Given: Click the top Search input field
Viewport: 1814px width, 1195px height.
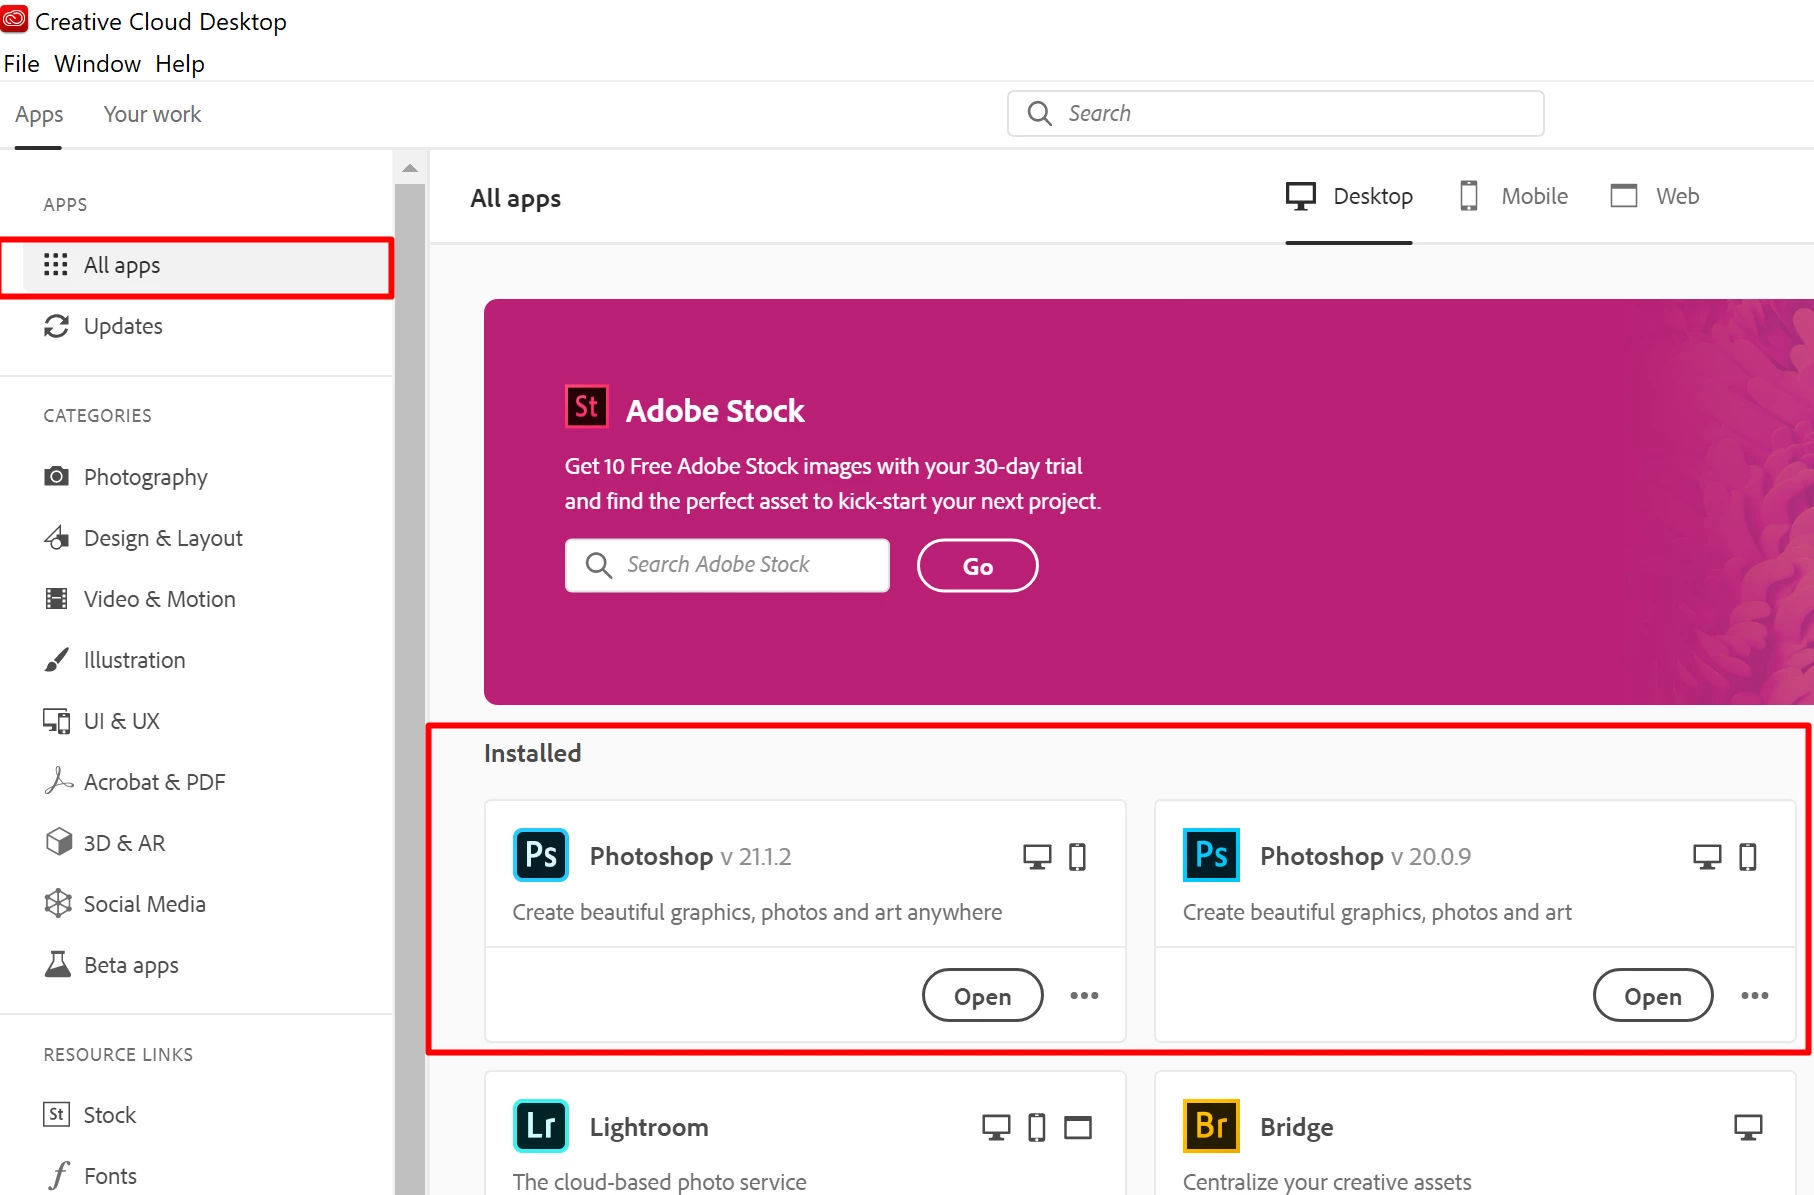Looking at the screenshot, I should point(1276,114).
